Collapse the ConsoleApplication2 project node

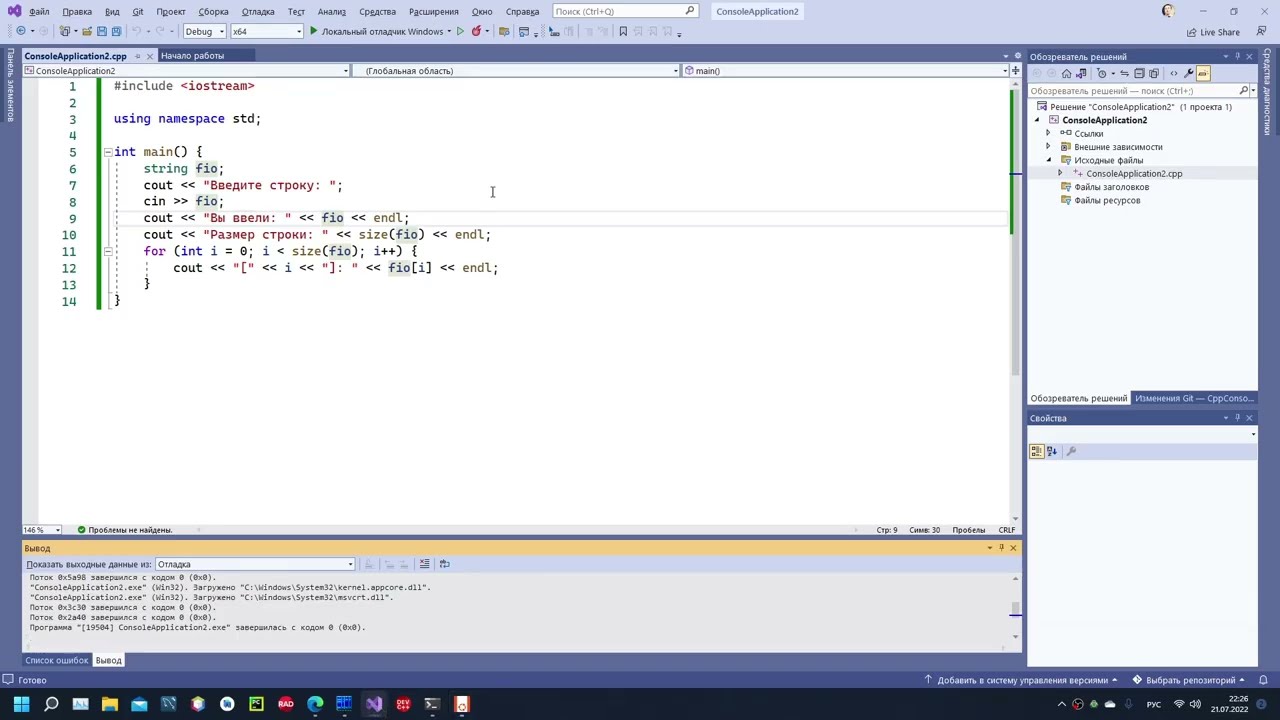point(1037,120)
